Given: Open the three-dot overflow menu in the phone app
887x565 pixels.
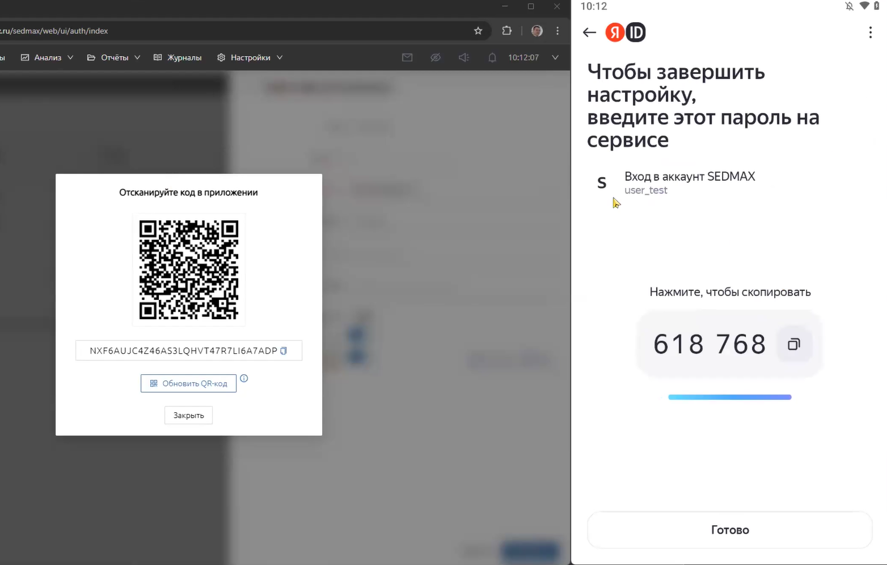Looking at the screenshot, I should point(870,32).
